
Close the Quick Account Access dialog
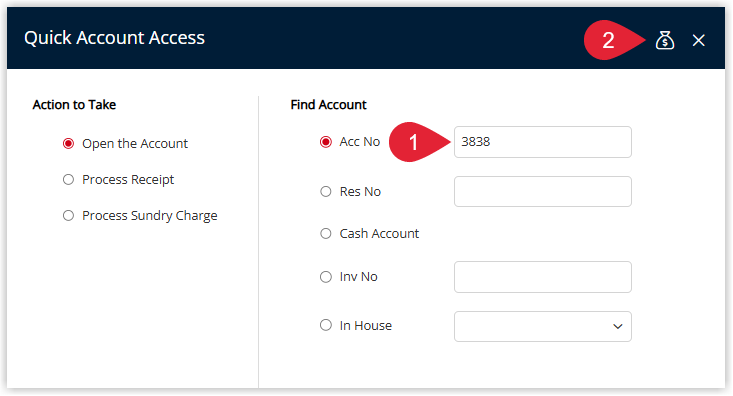(x=698, y=41)
